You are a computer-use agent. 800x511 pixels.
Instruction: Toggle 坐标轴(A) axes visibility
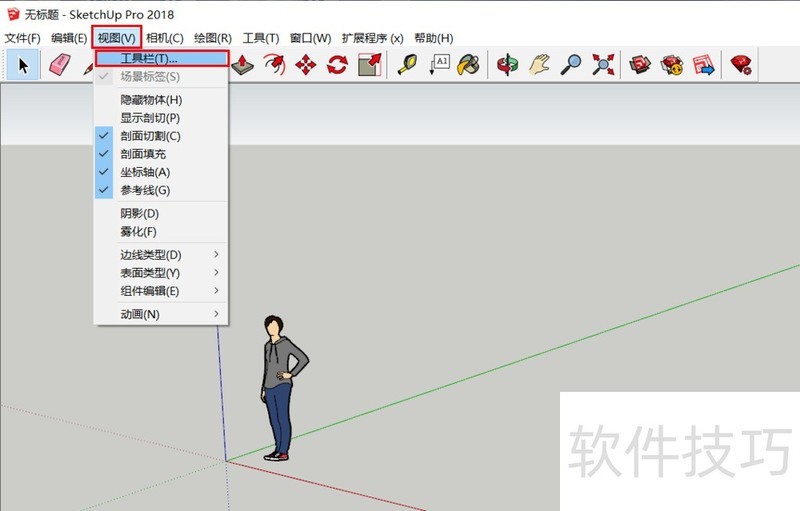[161, 172]
